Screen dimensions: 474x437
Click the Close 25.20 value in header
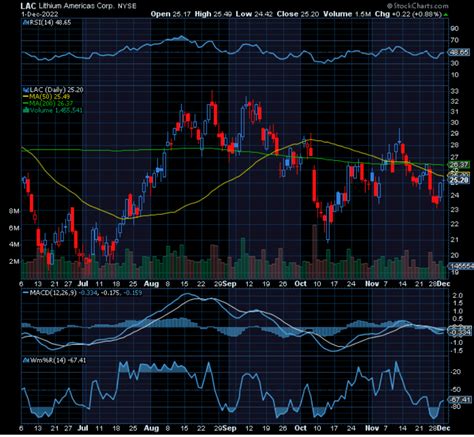298,14
